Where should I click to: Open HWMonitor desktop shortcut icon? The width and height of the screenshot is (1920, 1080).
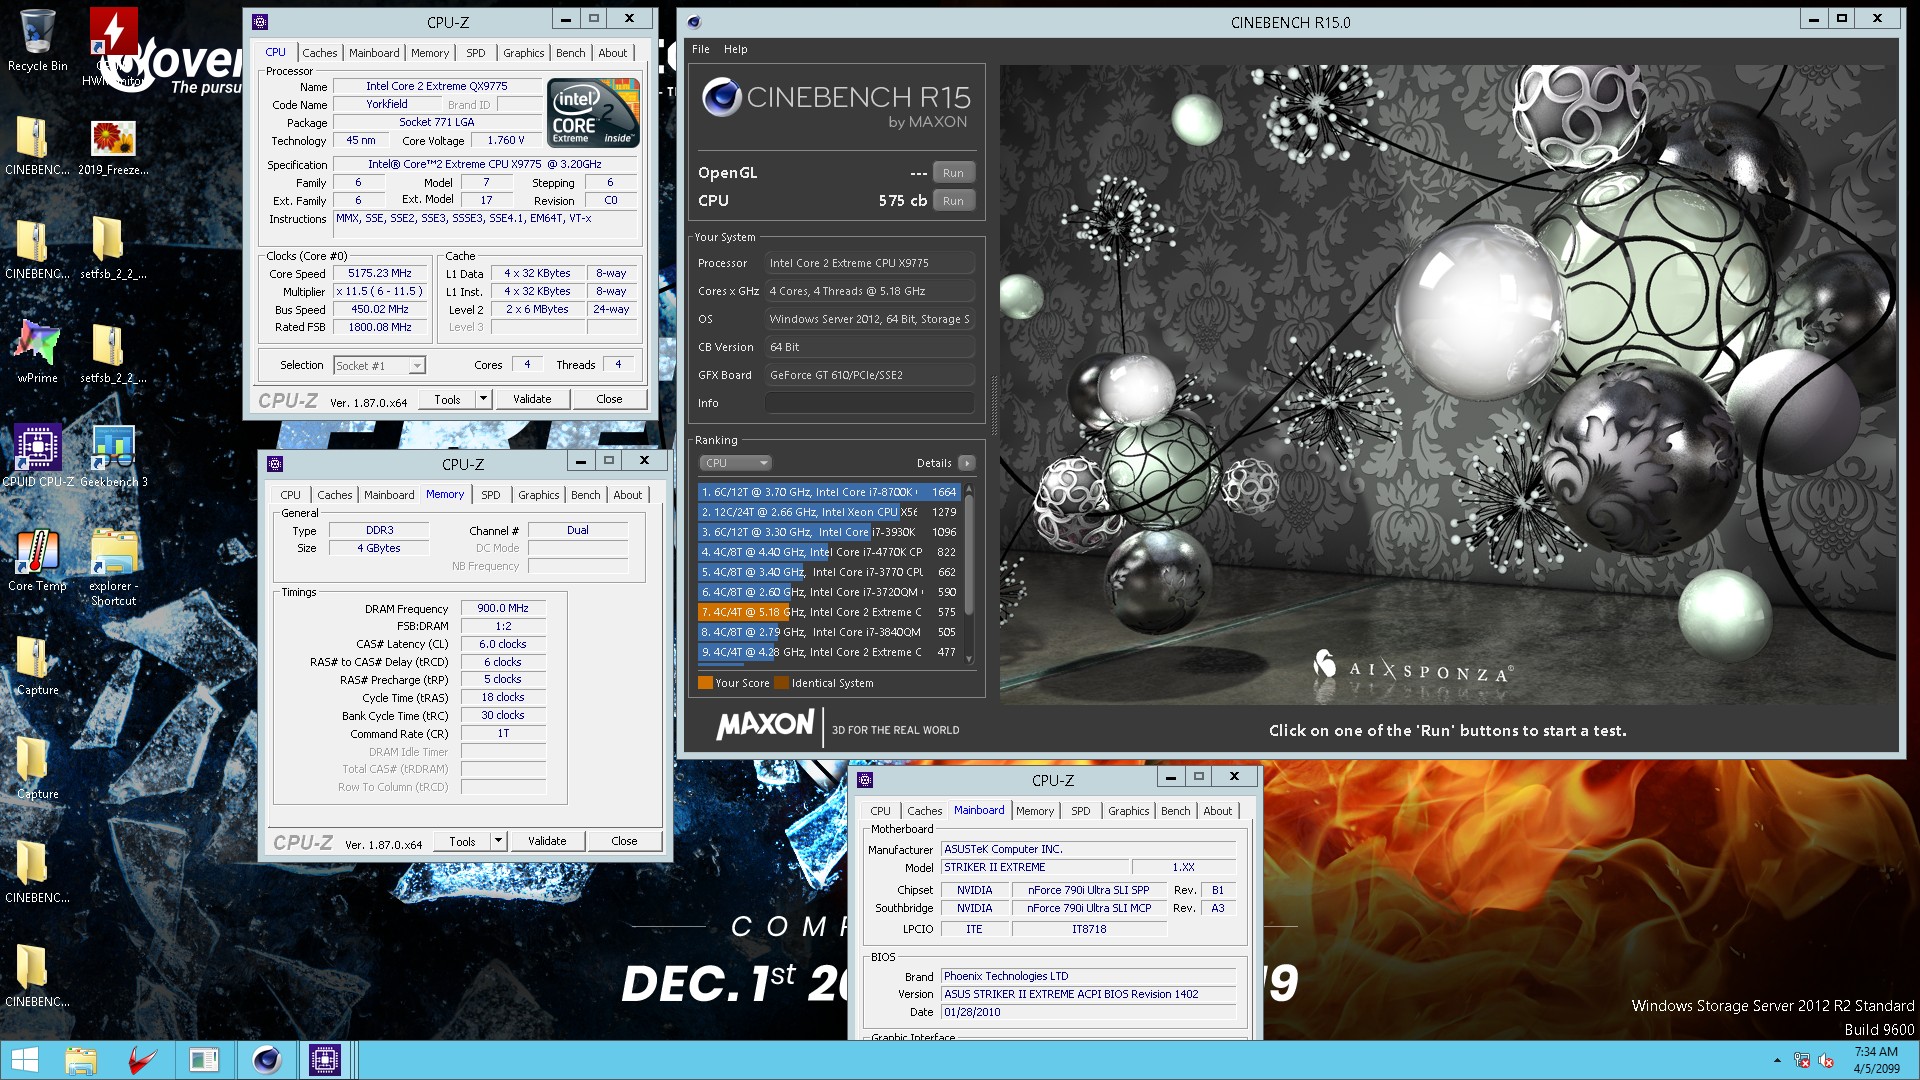click(x=113, y=46)
